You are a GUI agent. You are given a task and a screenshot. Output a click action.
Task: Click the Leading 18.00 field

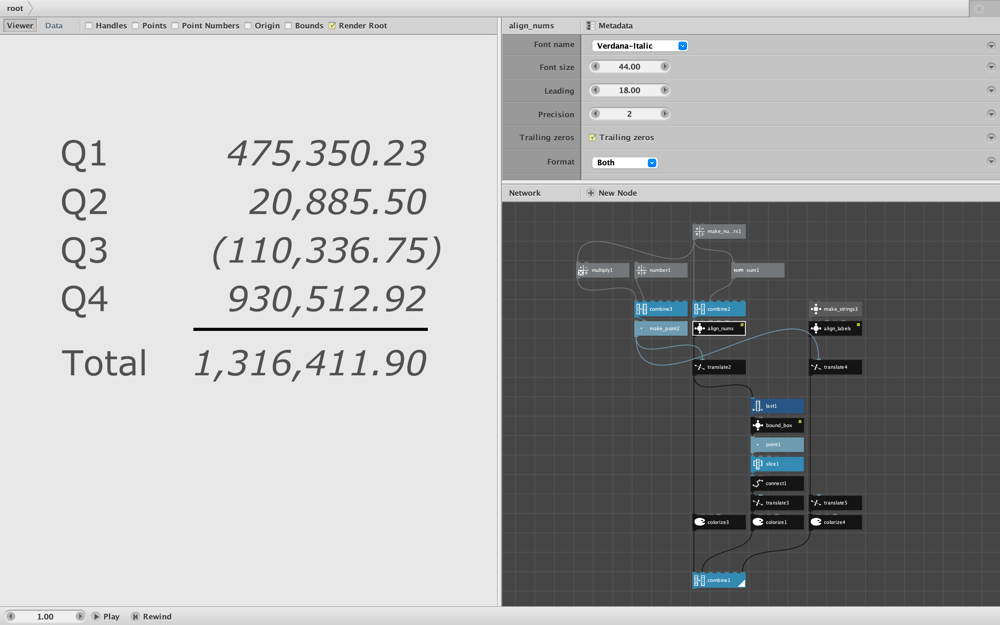[629, 90]
